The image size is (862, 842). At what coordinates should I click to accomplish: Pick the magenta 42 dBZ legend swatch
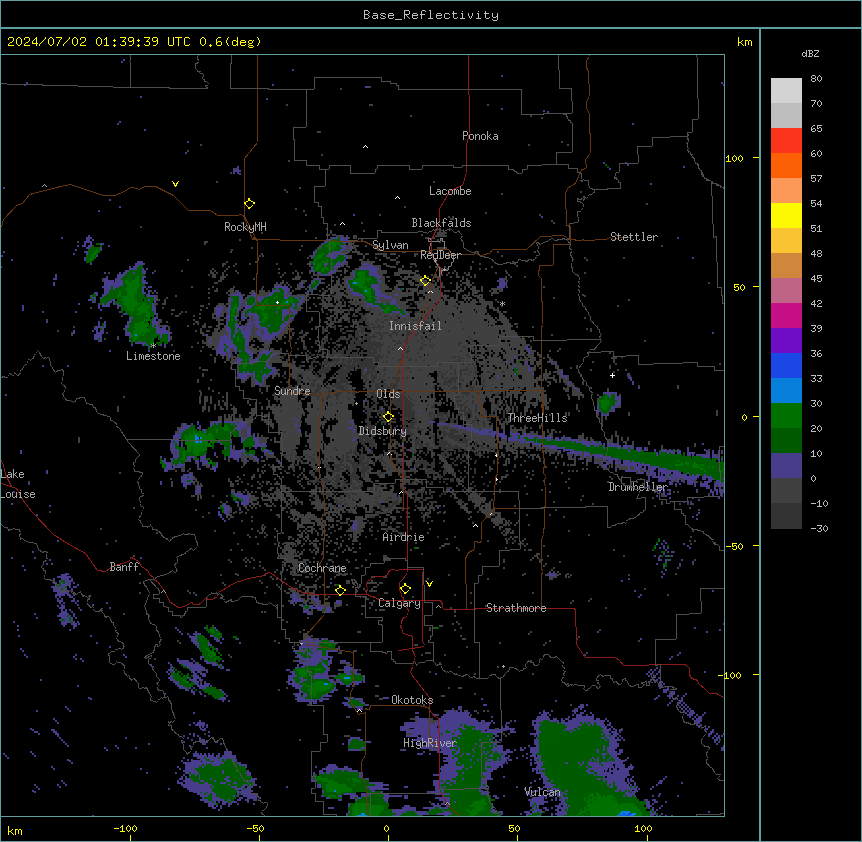tap(786, 315)
